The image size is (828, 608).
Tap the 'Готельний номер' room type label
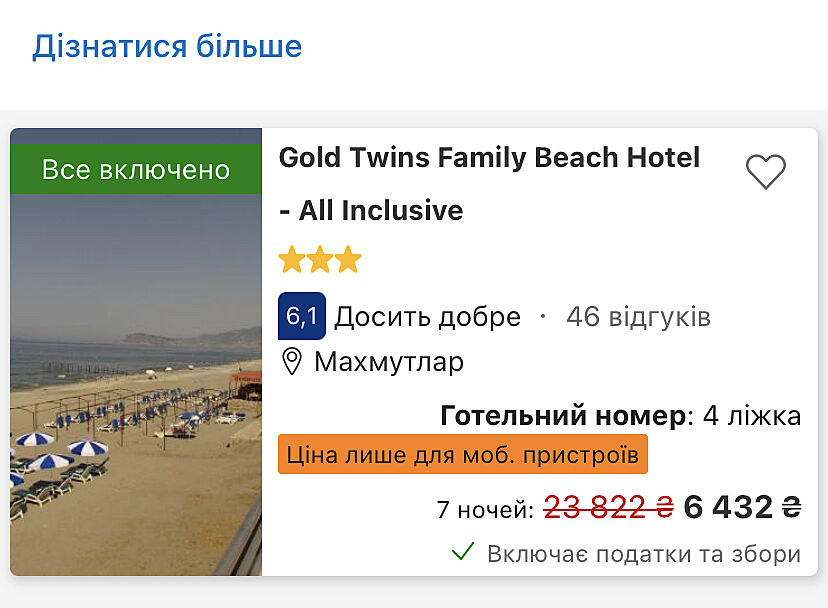click(563, 416)
